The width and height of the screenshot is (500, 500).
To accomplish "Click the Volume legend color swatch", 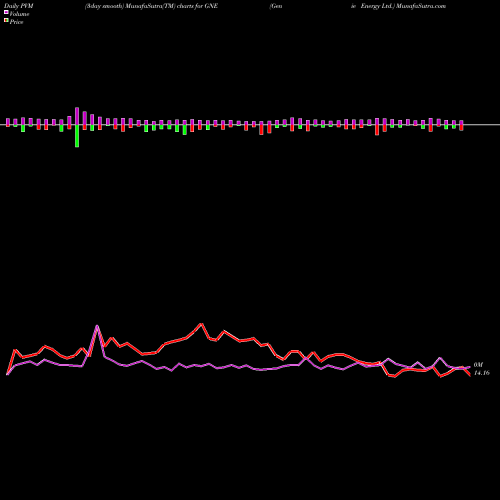I will pos(6,13).
